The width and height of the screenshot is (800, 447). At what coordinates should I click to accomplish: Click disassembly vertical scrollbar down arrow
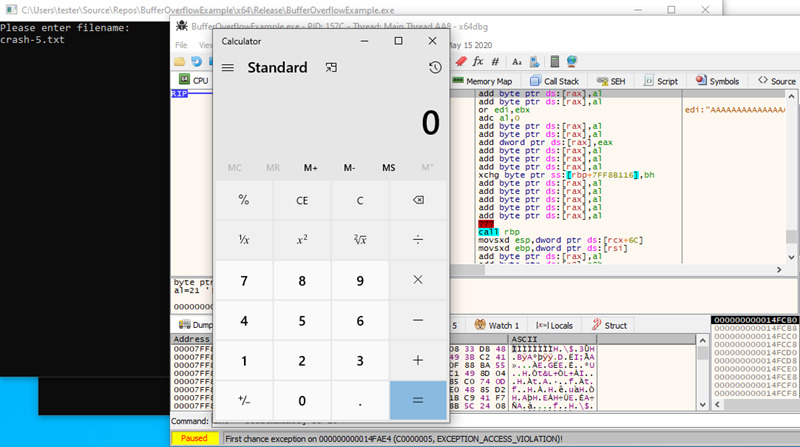point(791,258)
